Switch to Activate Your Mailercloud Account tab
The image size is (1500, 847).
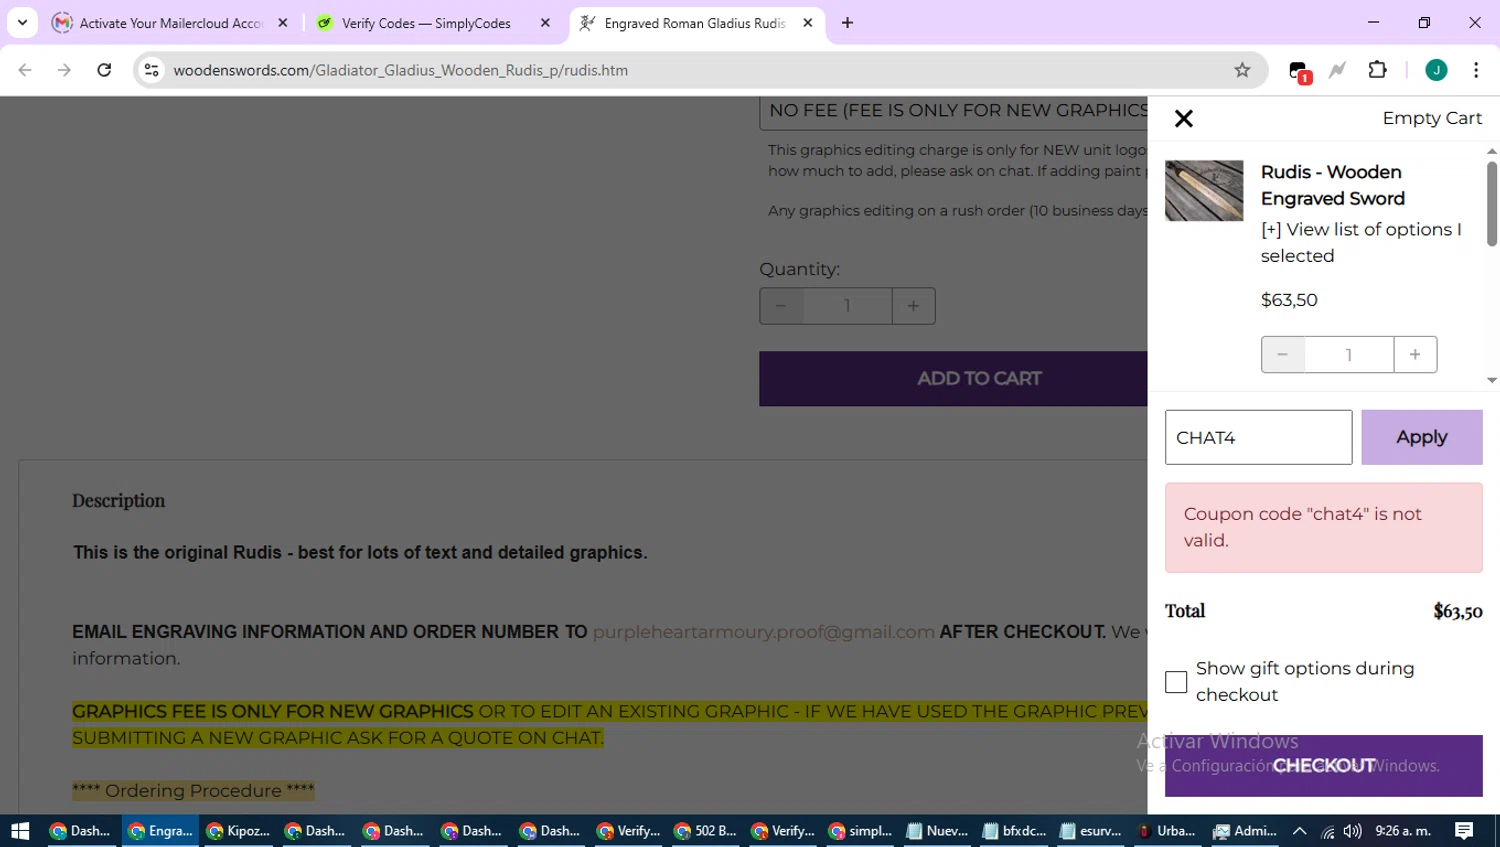(170, 23)
